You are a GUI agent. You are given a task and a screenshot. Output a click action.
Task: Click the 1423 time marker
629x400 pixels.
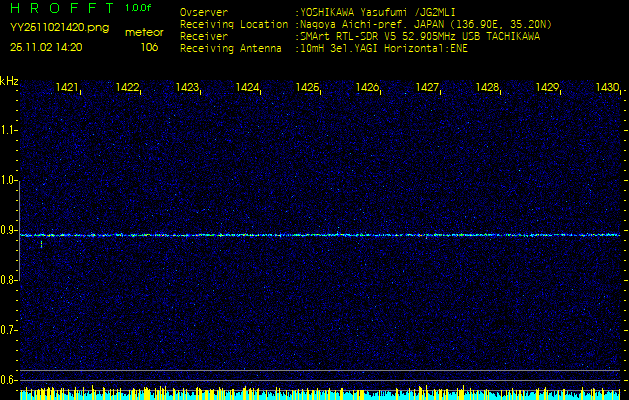point(188,88)
